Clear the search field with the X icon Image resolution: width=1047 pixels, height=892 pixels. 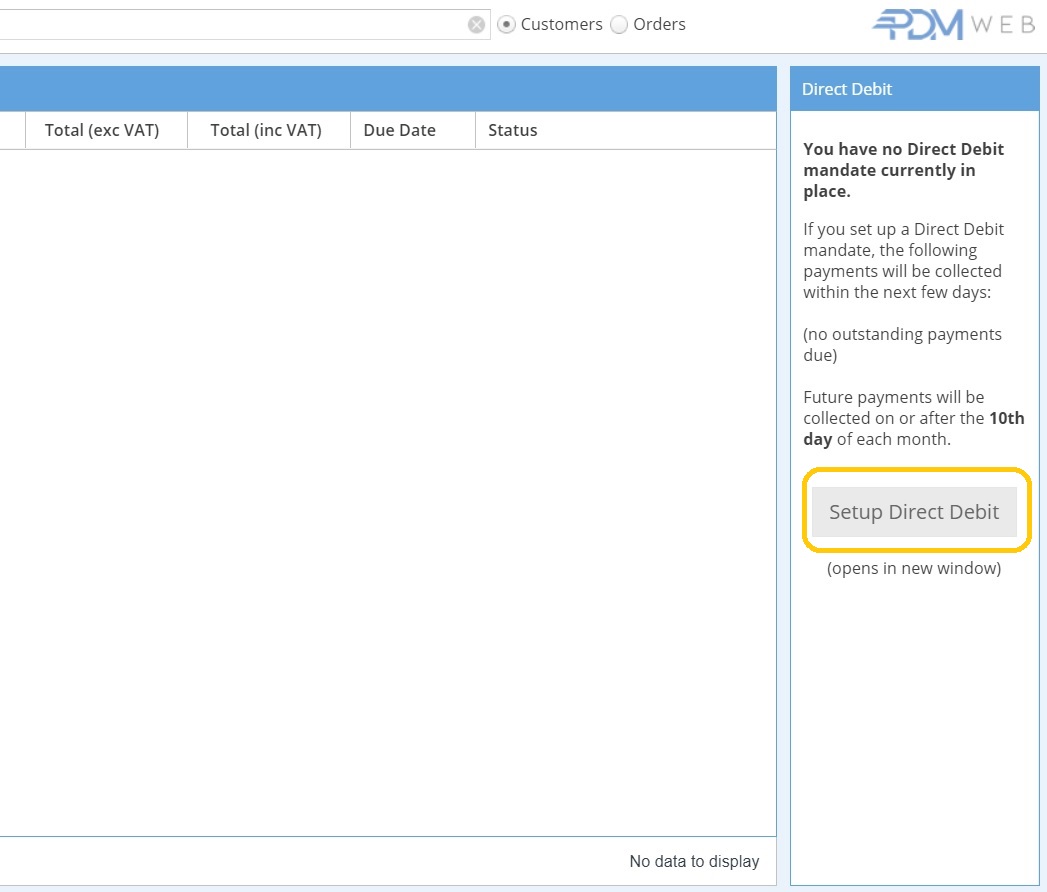tap(477, 25)
